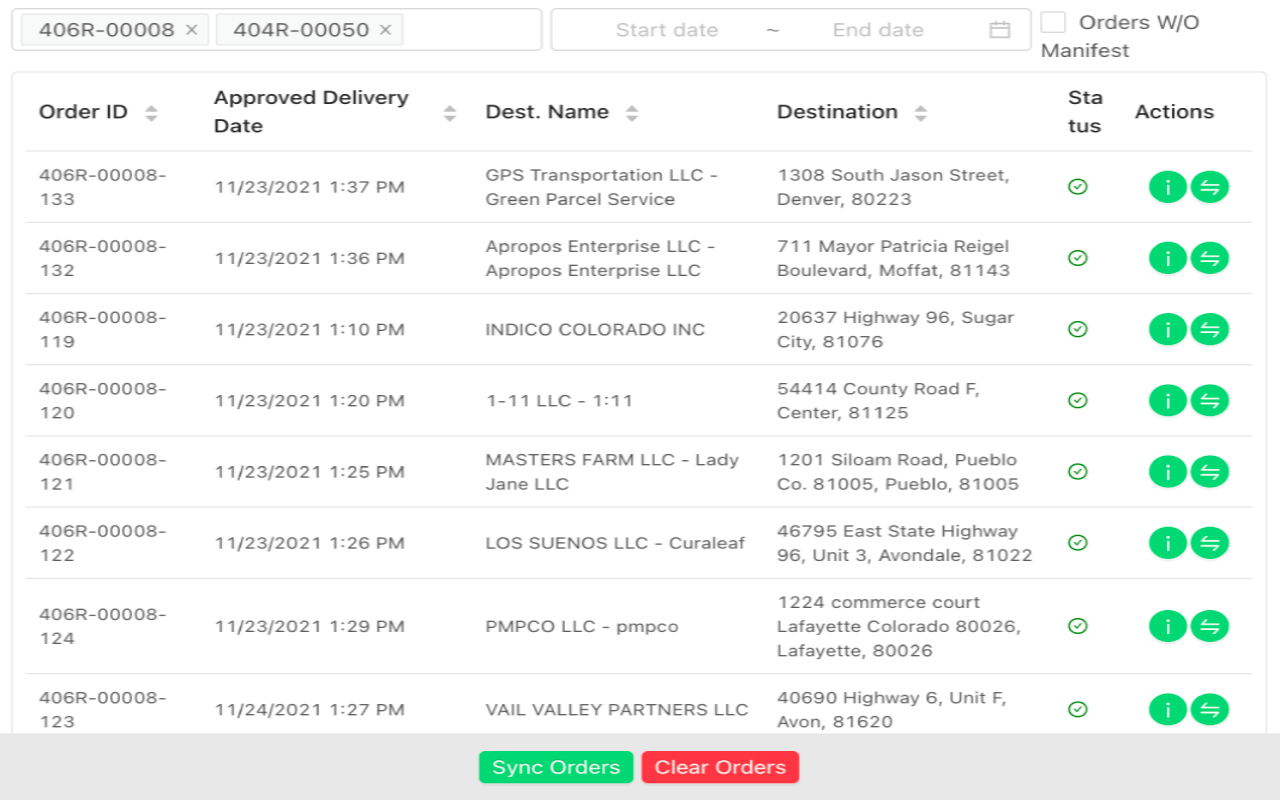Remove the 404R-00050 filter tag
The image size is (1280, 800).
pyautogui.click(x=385, y=30)
